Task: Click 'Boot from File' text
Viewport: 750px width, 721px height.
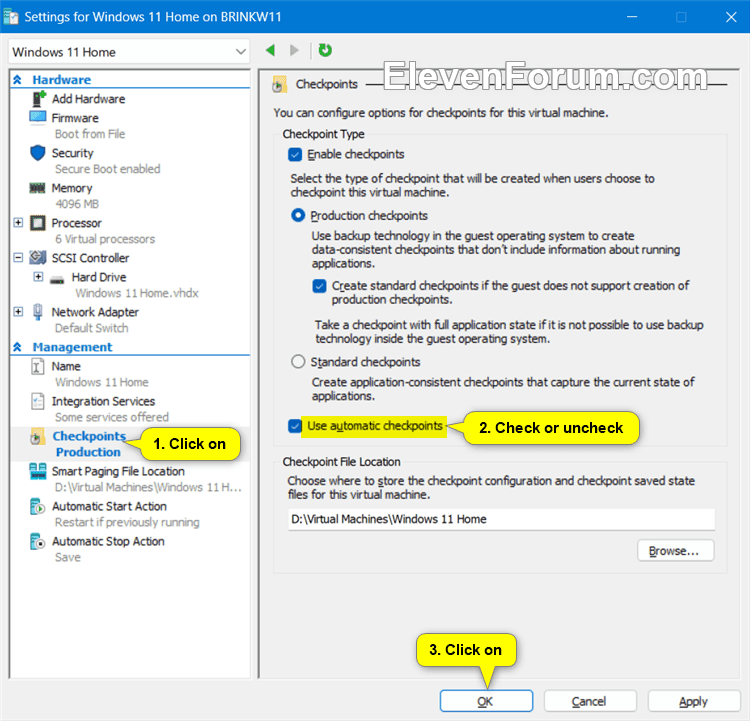Action: 90,134
